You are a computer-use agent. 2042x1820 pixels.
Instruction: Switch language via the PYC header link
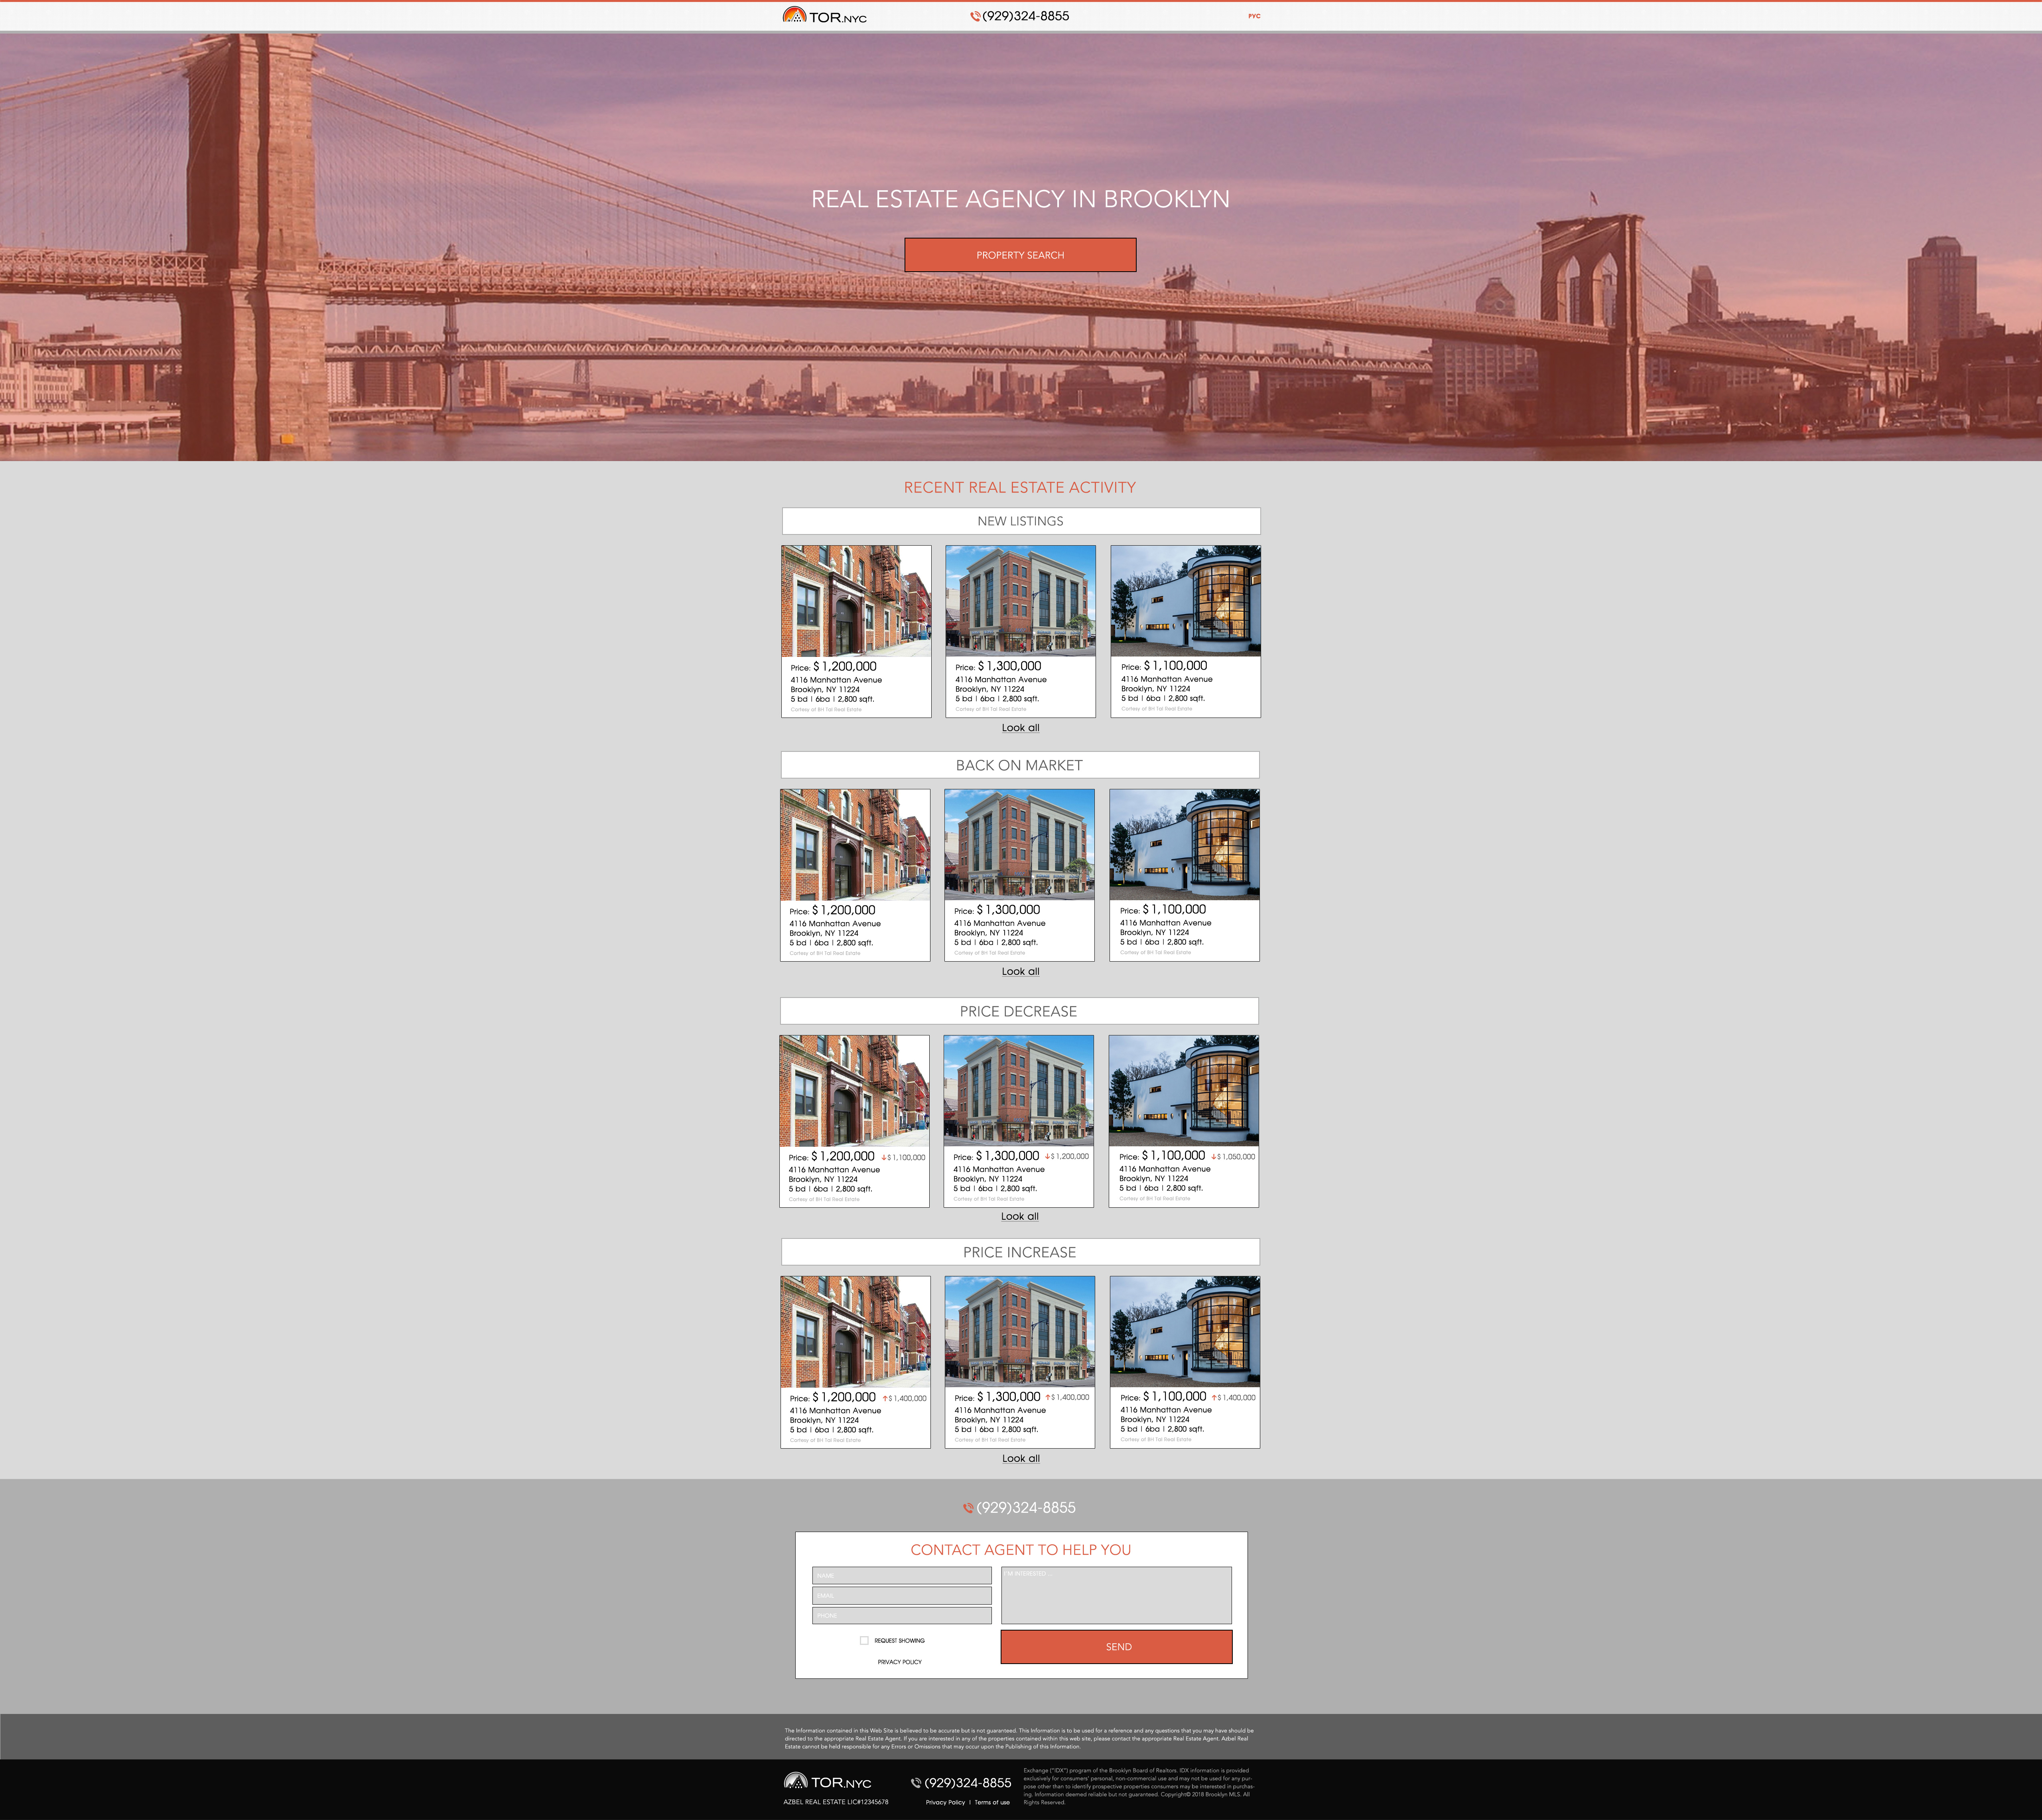1254,16
